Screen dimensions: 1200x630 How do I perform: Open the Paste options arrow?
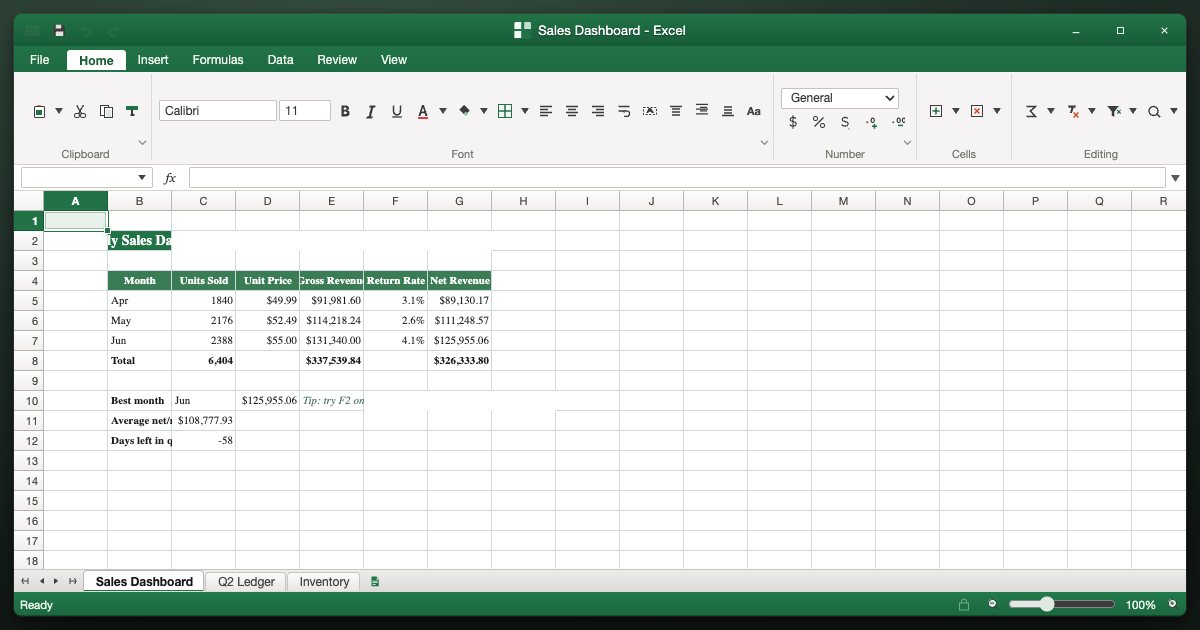tap(59, 111)
